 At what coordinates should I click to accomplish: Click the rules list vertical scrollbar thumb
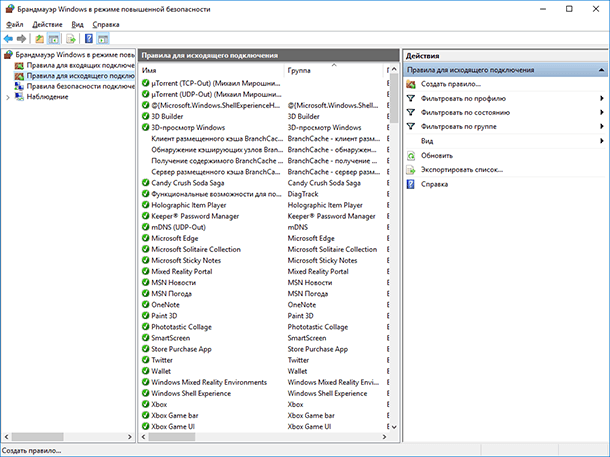[x=394, y=99]
